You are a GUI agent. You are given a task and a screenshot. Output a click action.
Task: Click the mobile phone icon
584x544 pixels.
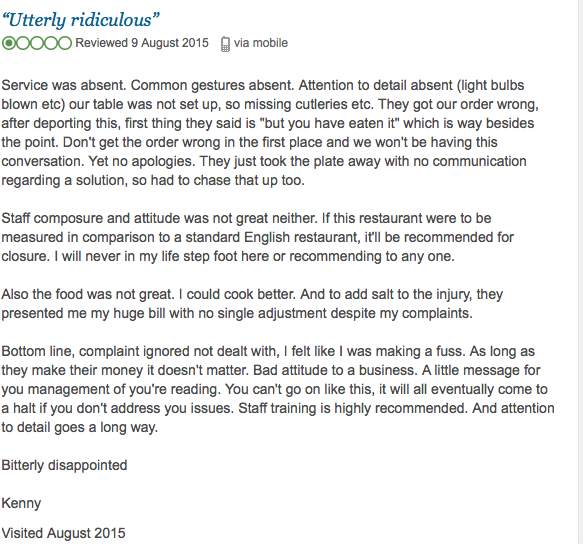tap(225, 44)
